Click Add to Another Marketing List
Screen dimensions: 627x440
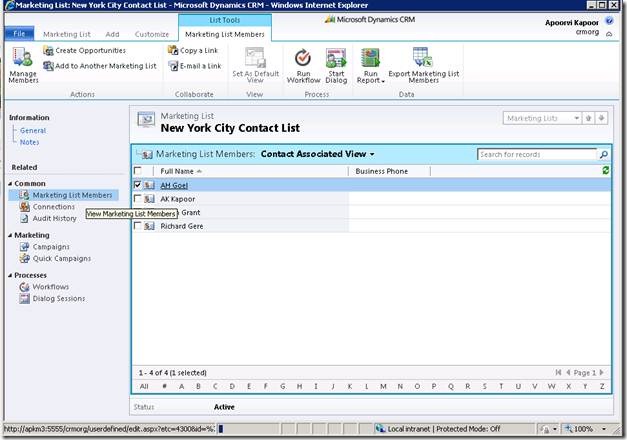[99, 66]
